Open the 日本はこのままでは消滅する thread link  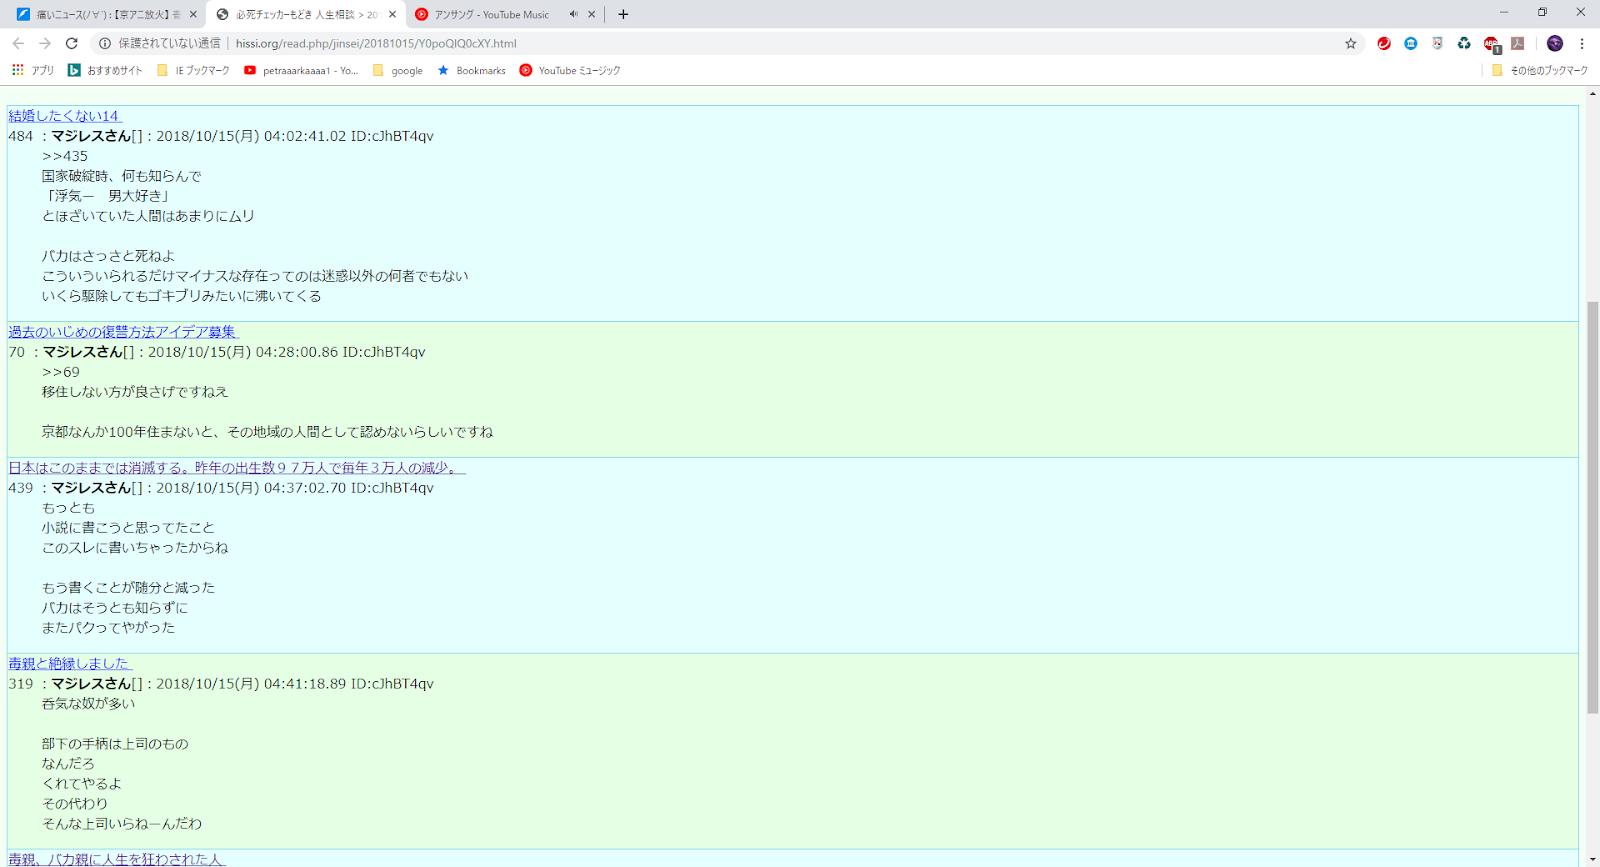click(236, 468)
